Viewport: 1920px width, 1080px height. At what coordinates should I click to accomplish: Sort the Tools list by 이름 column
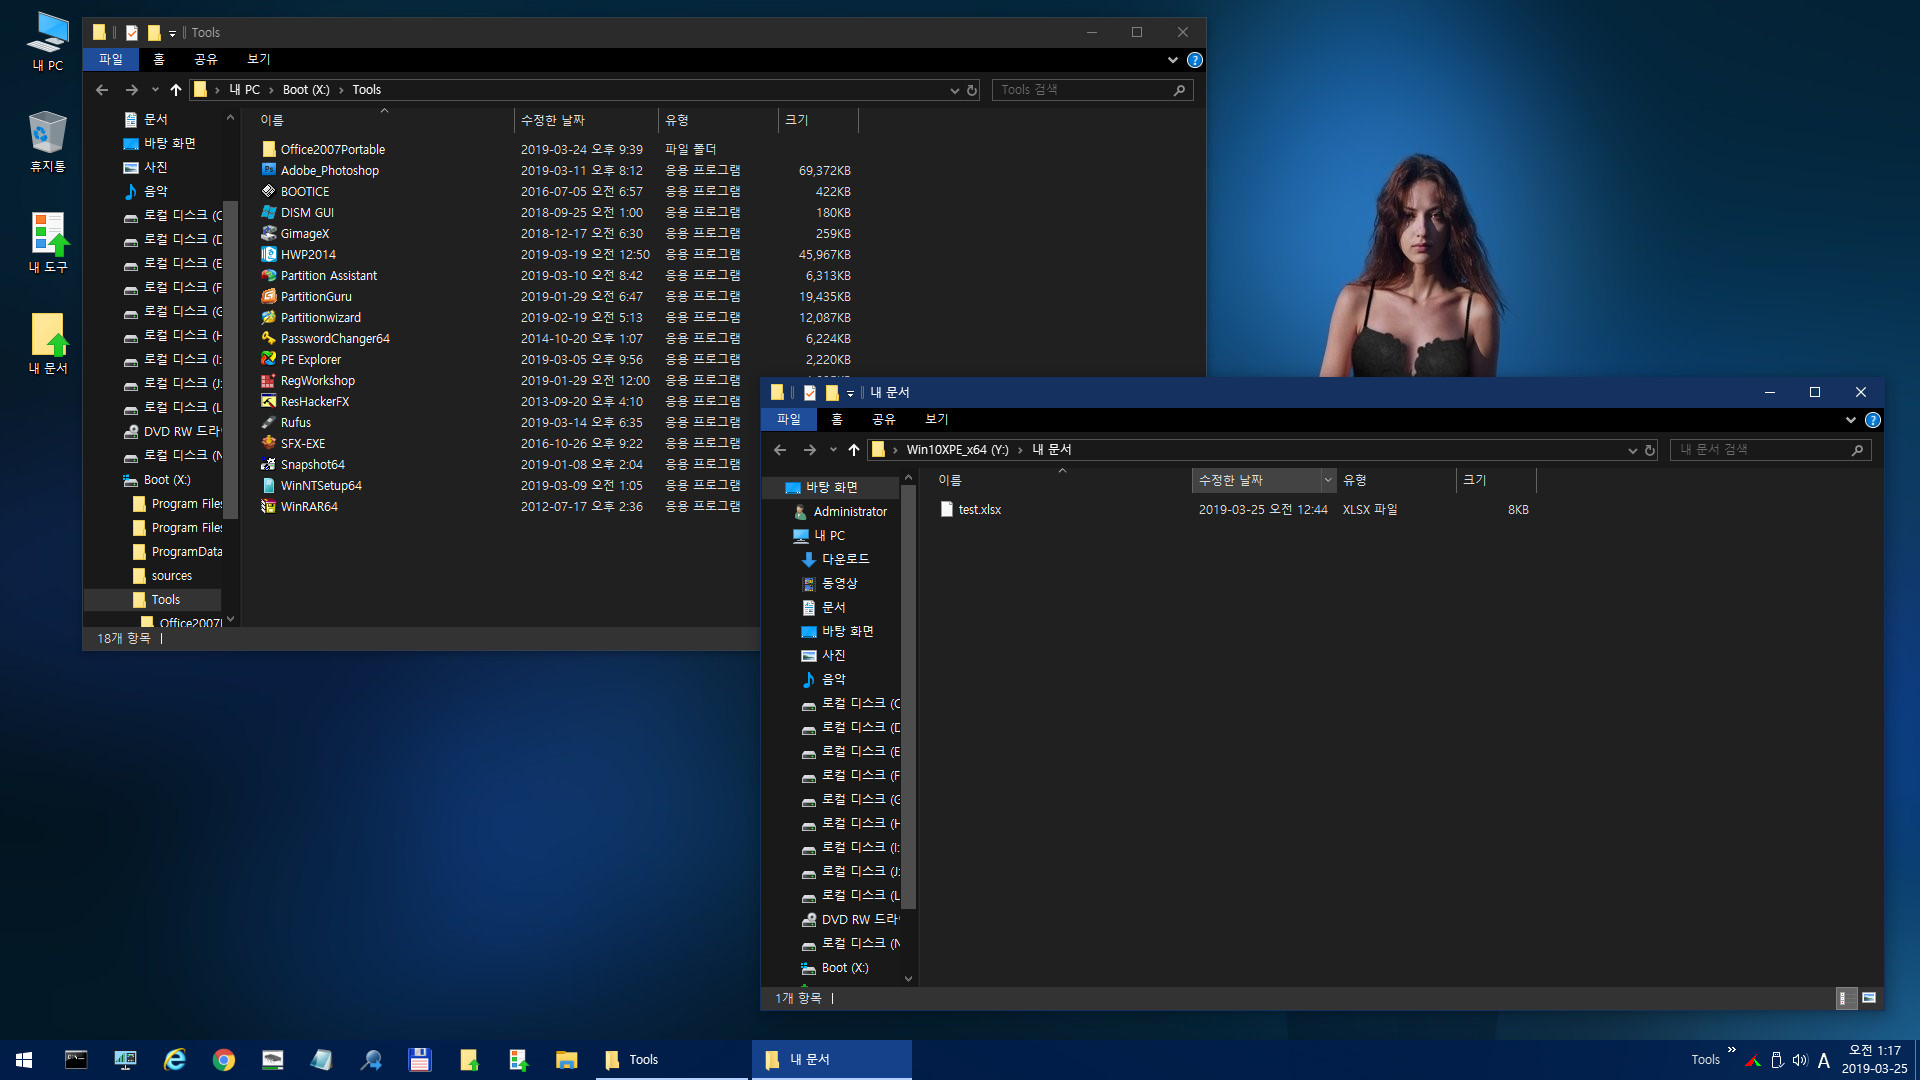tap(383, 120)
